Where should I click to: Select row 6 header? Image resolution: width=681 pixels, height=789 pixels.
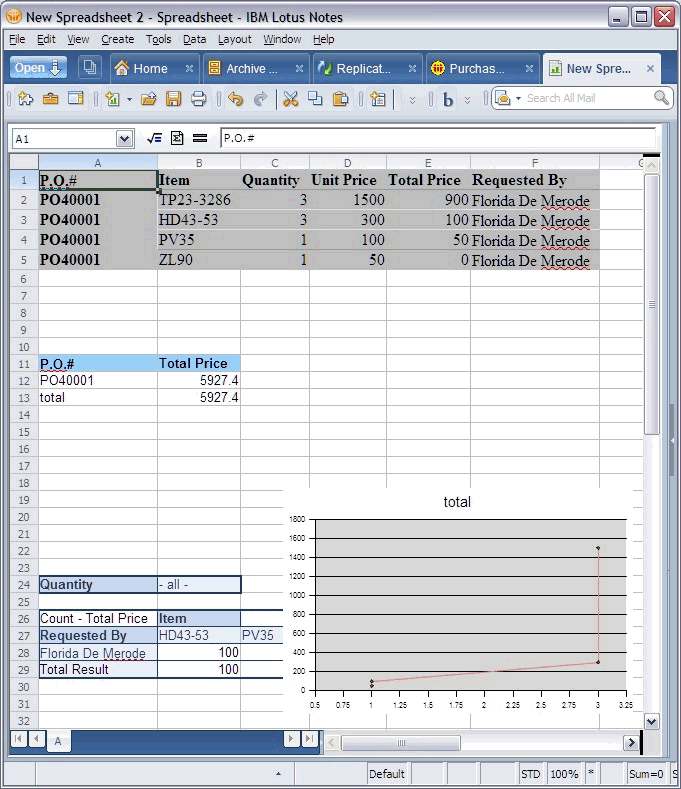click(x=24, y=279)
